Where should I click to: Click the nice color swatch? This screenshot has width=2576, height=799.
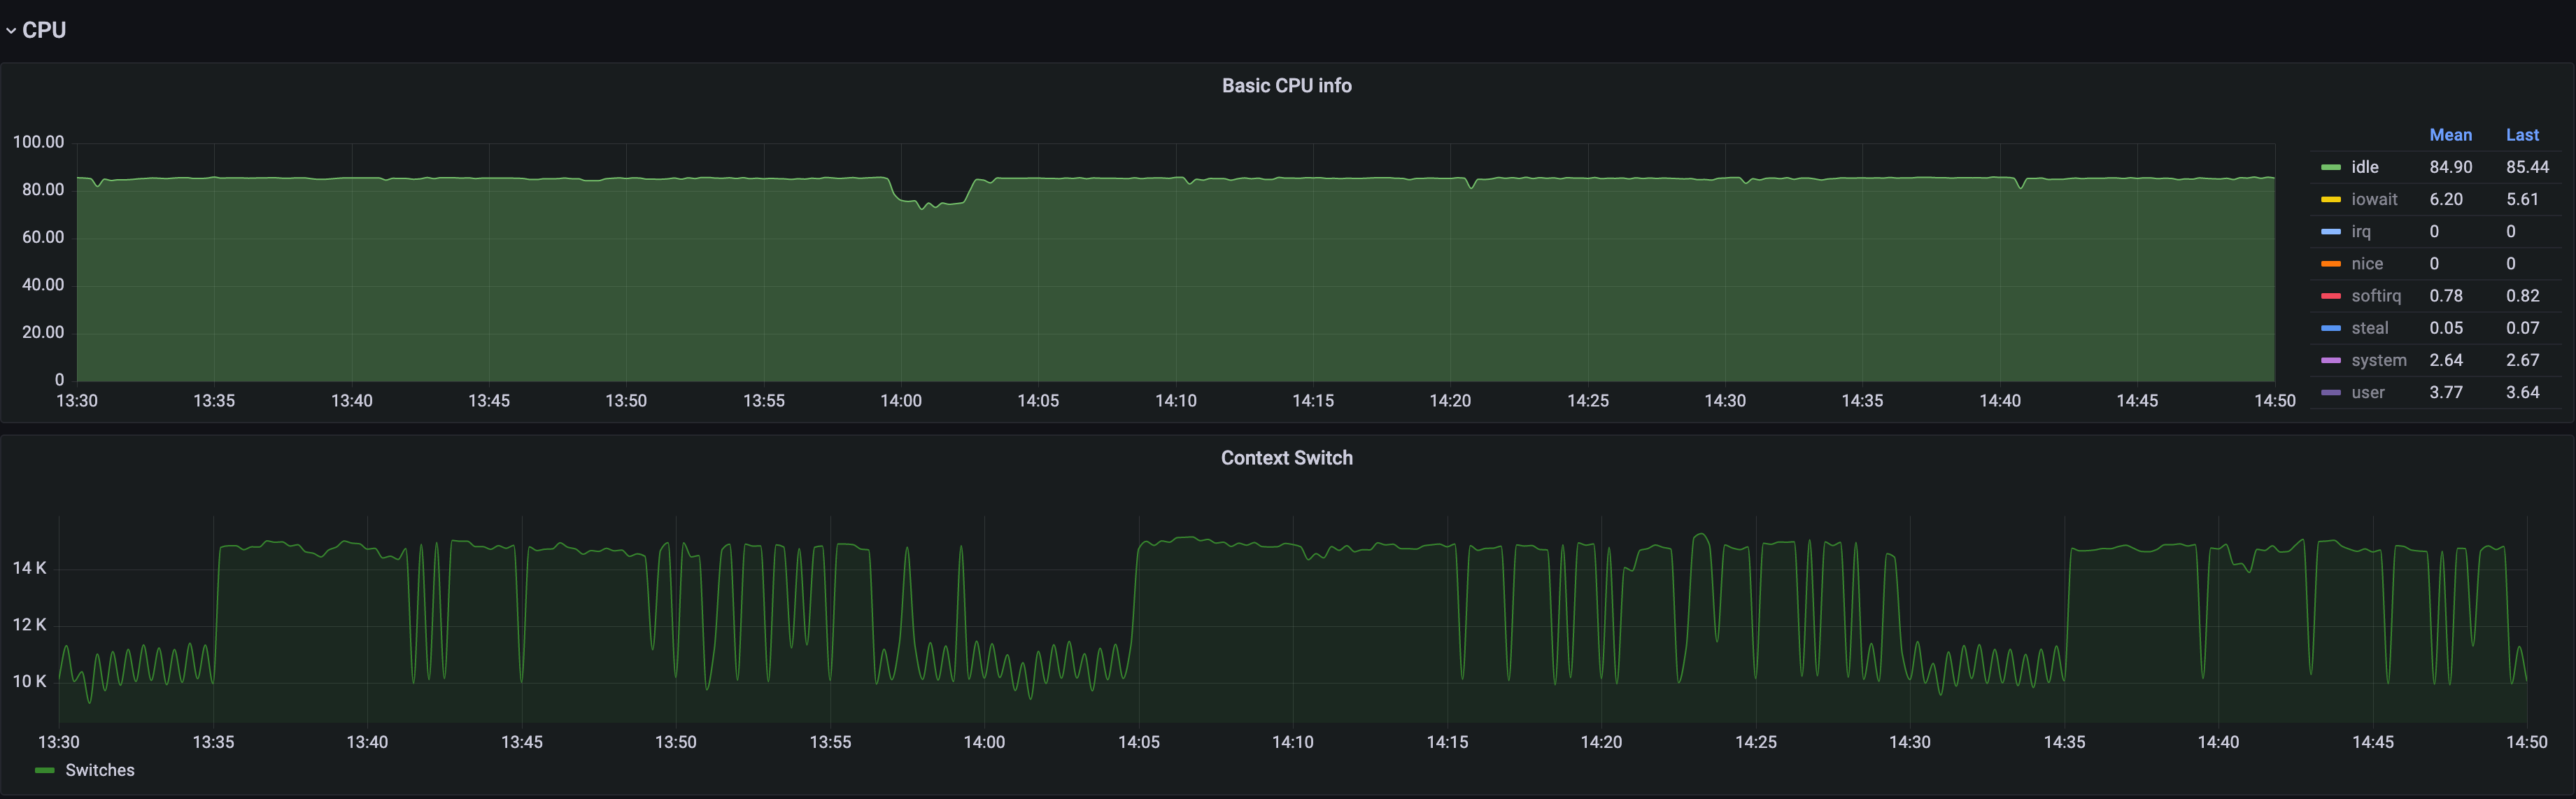(2330, 264)
